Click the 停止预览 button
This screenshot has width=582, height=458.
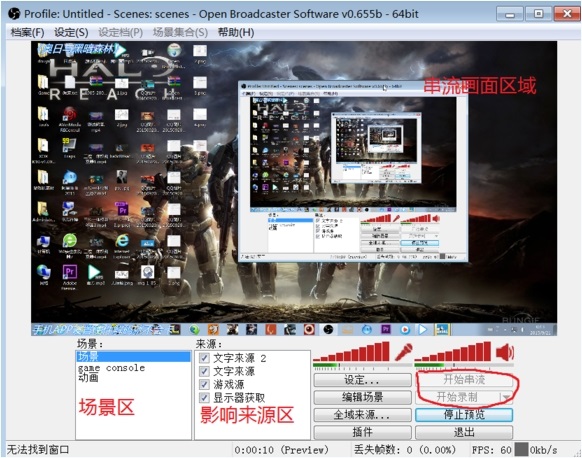464,415
